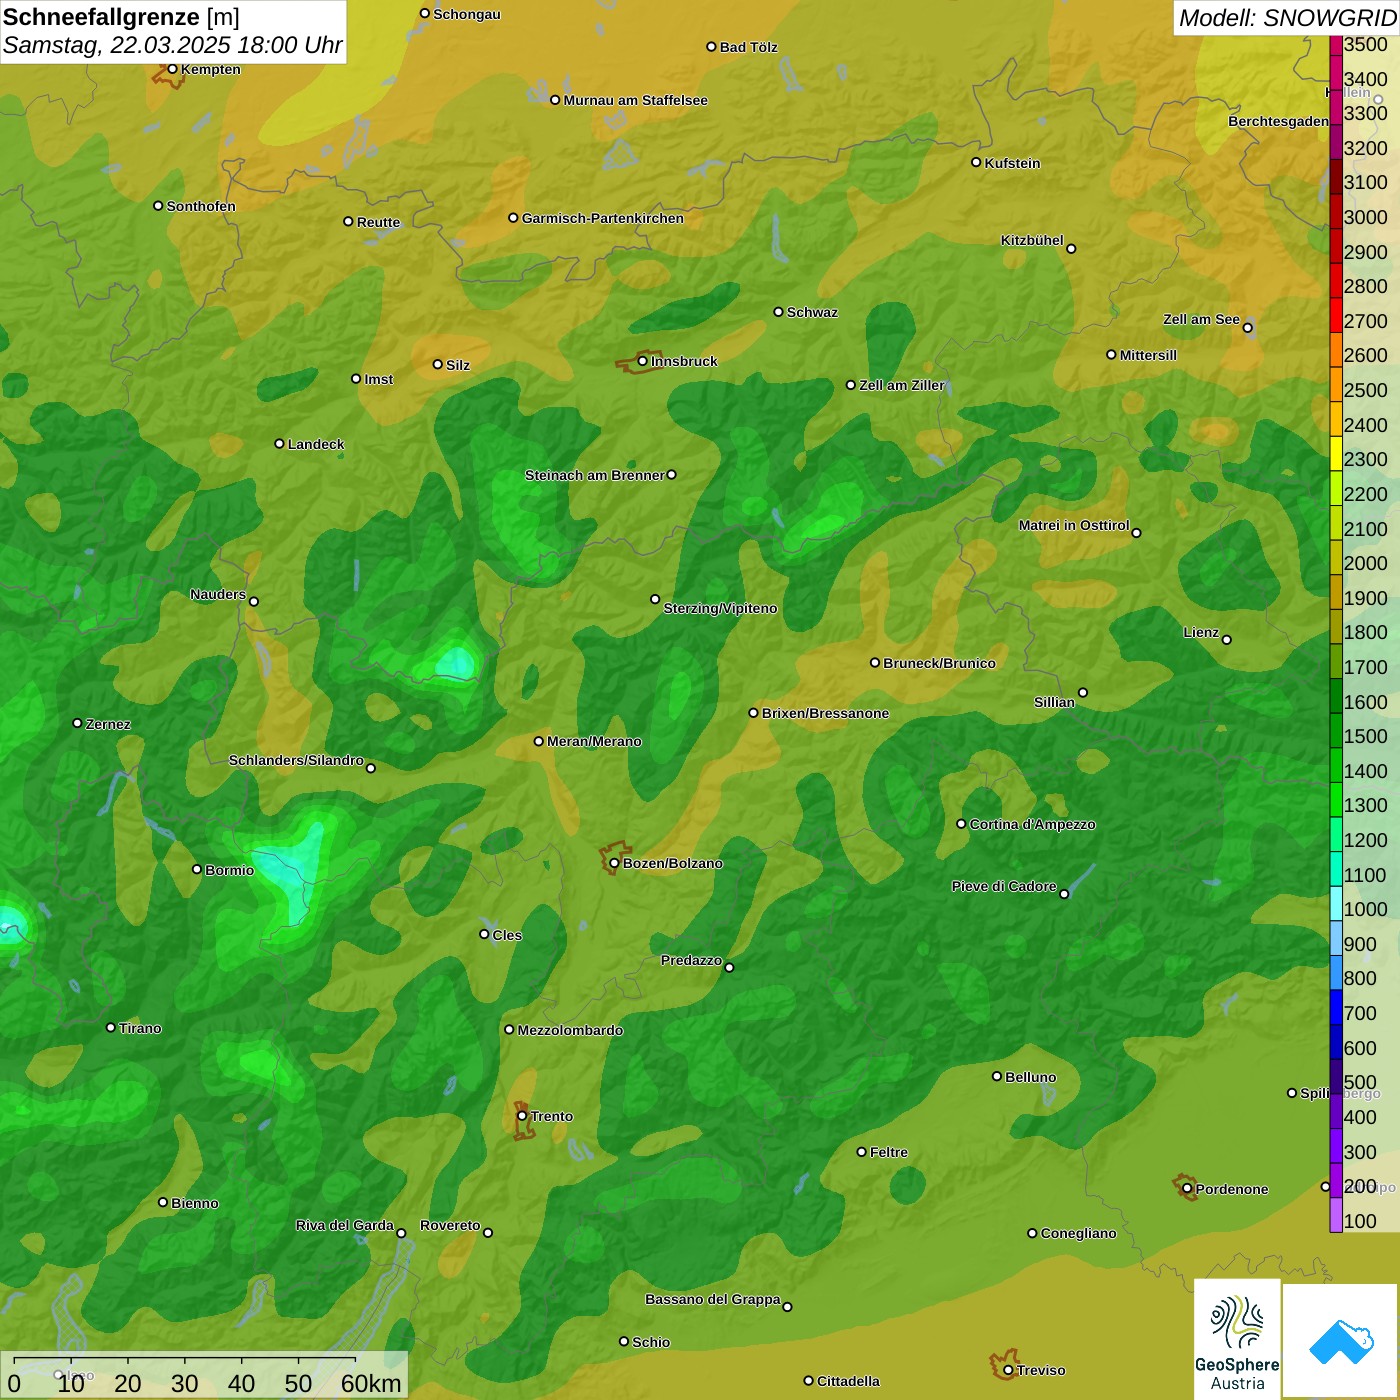Click the date Samstag, 22.03.2025 18:00 Uhr
This screenshot has width=1400, height=1400.
[172, 45]
